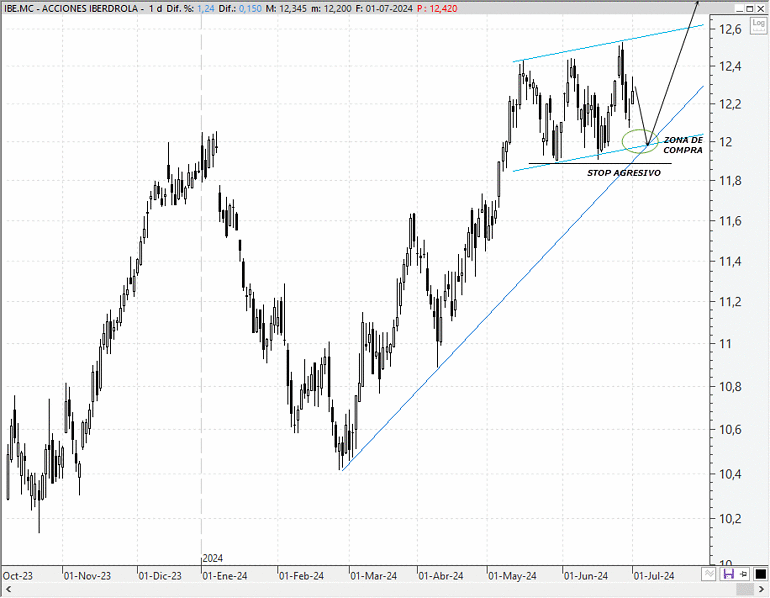Screen dimensions: 770x598
Task: Click the 11,4 price axis label
Action: pos(731,261)
